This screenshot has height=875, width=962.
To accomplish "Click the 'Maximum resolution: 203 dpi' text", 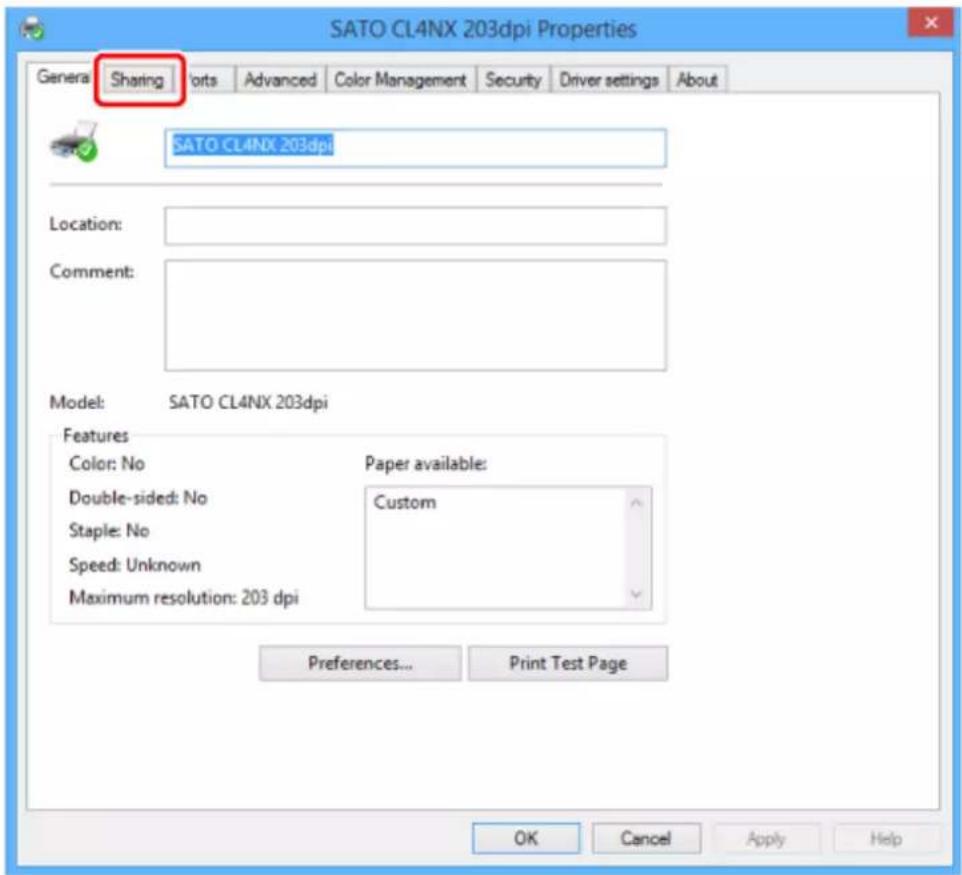I will 184,597.
